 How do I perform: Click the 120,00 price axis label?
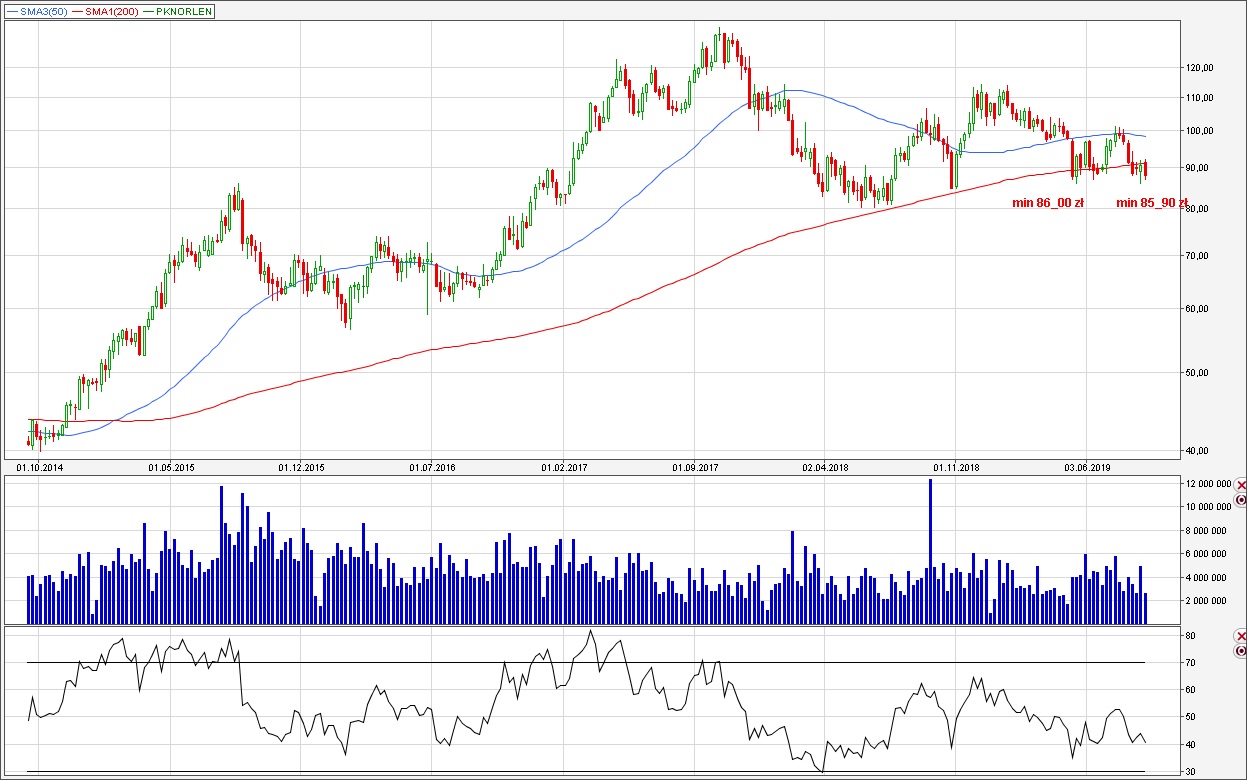[x=1199, y=68]
